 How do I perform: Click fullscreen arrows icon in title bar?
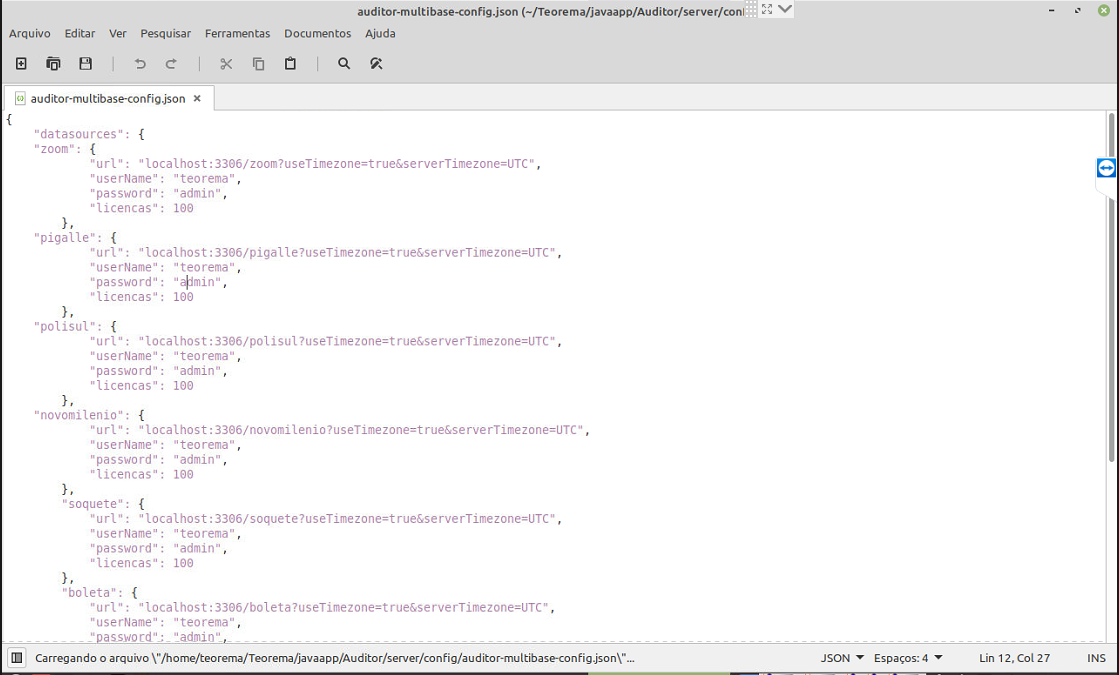(x=767, y=9)
